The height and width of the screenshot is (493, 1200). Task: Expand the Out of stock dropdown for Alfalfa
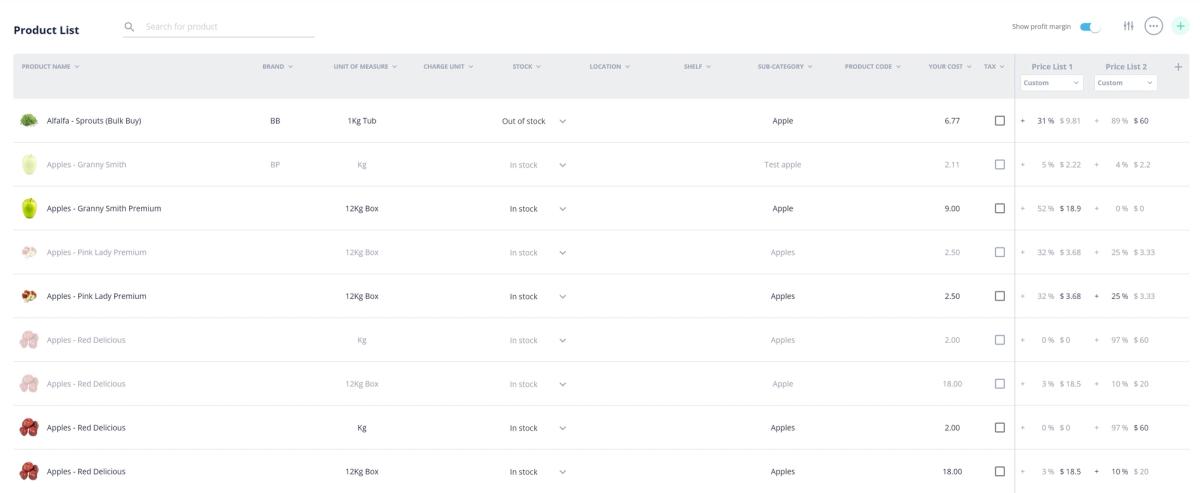(562, 121)
